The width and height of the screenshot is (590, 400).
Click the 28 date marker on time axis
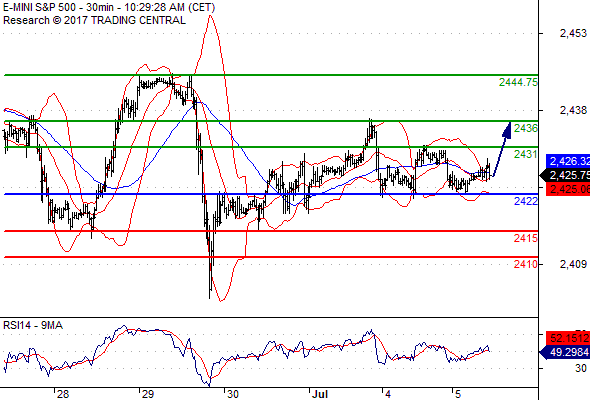(63, 394)
